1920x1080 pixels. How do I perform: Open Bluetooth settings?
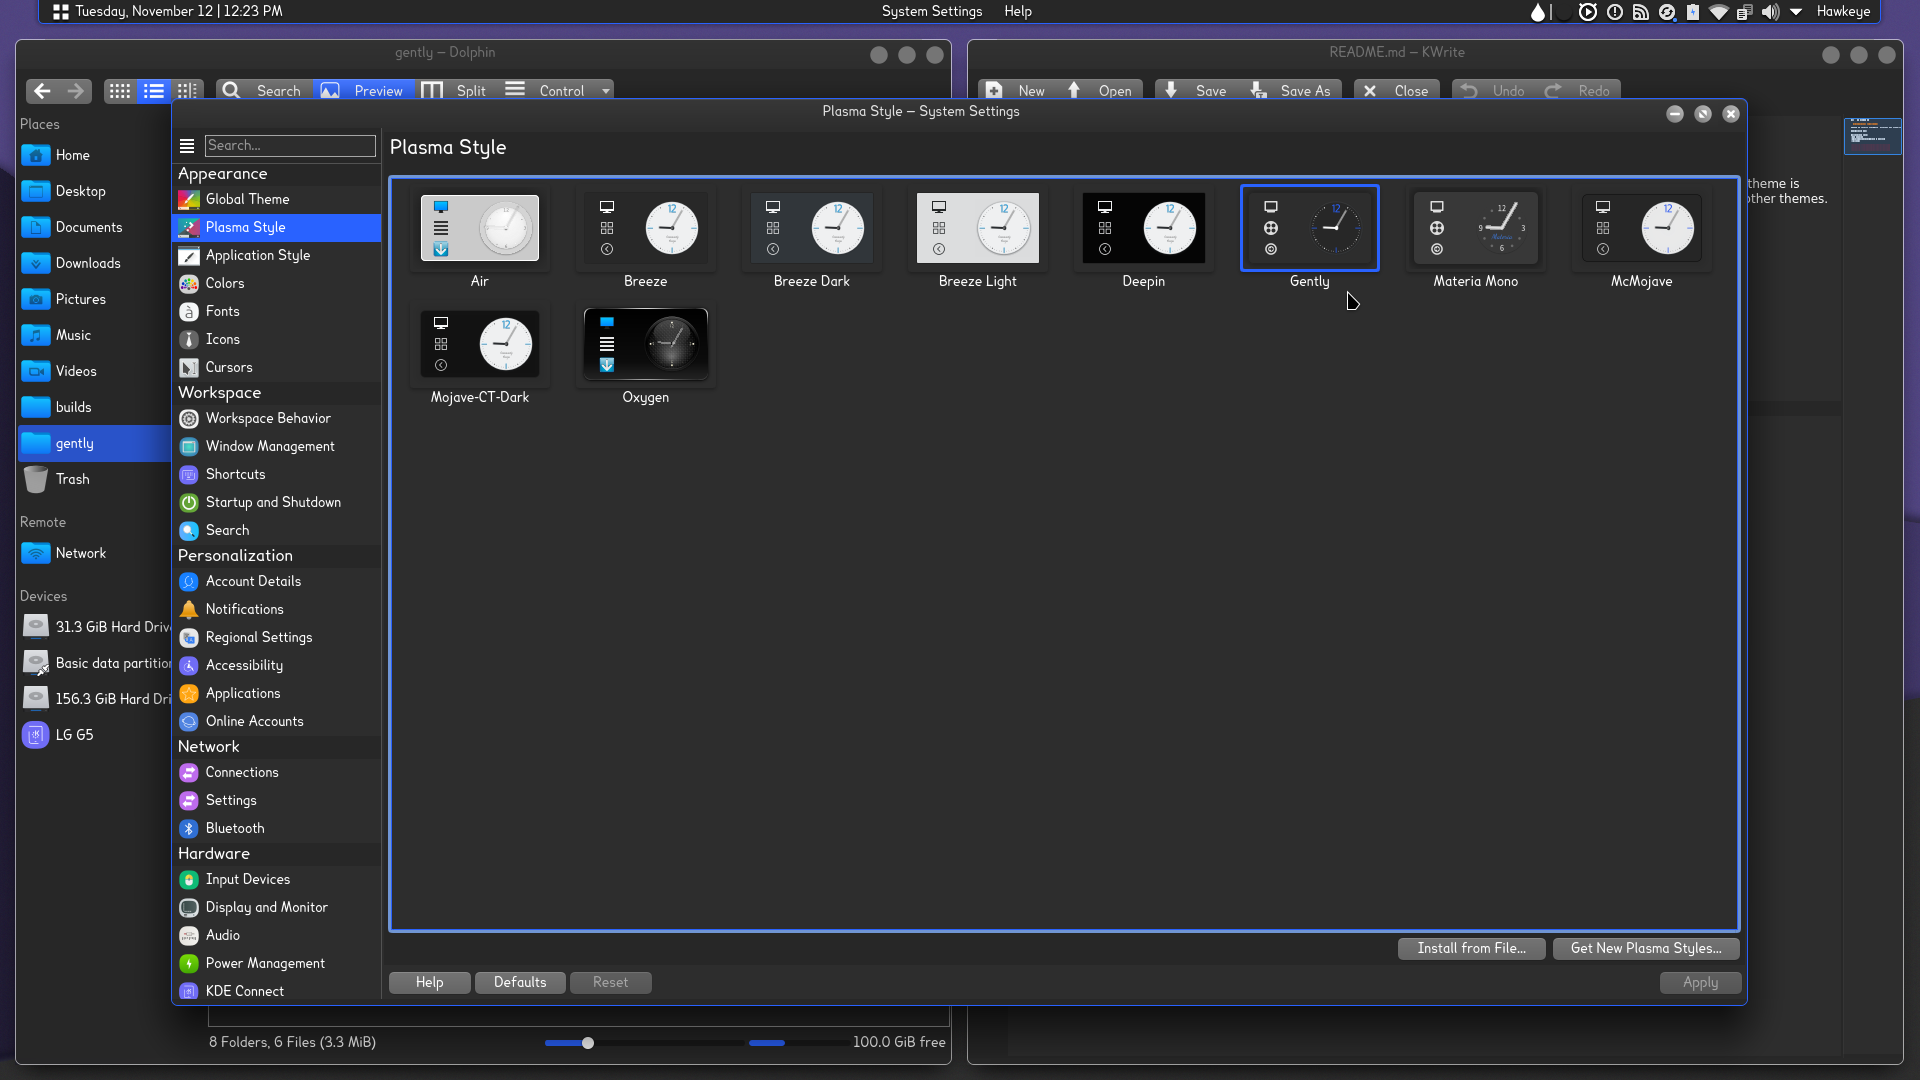276,828
